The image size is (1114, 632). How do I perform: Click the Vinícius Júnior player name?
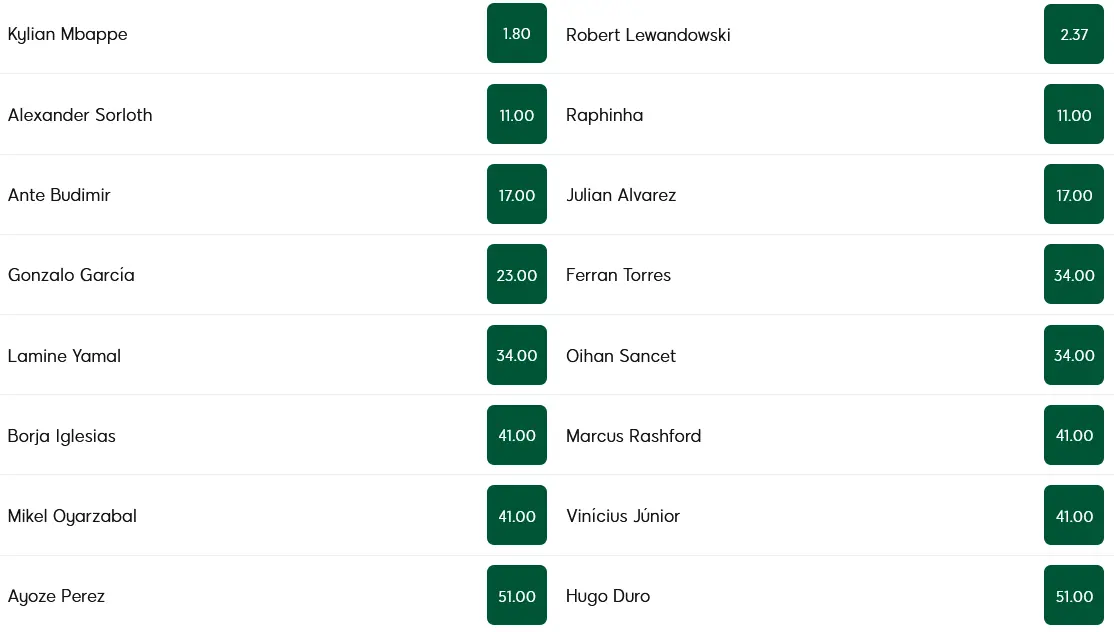tap(623, 516)
